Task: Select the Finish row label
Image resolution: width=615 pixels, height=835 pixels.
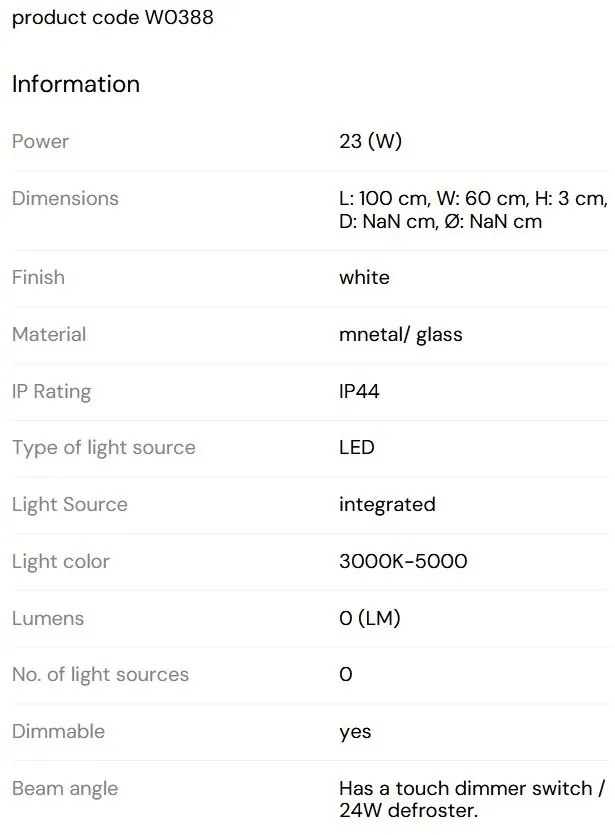Action: [x=38, y=278]
